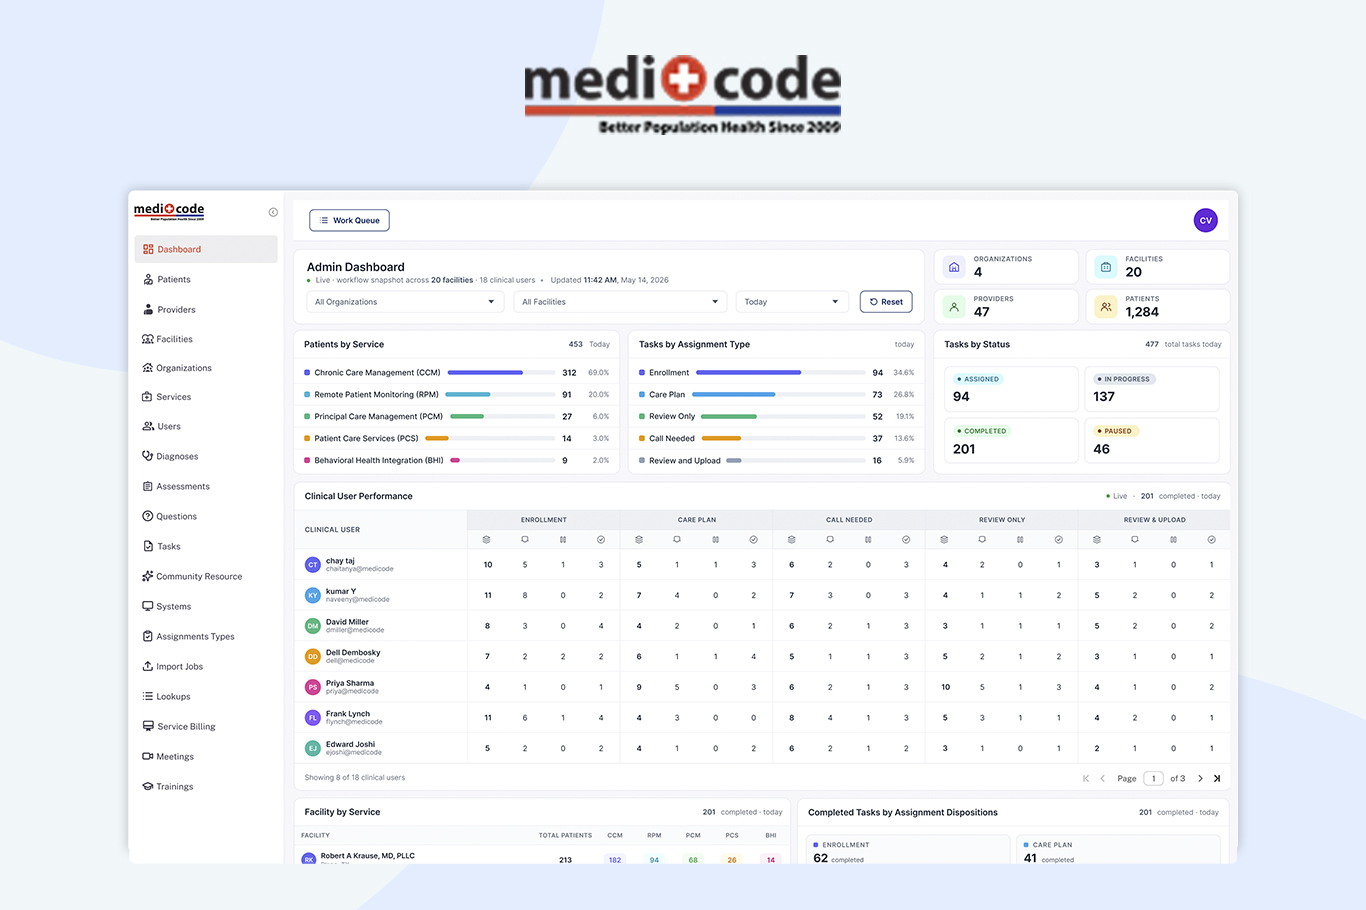Open the Dashboard sidebar item

[206, 249]
